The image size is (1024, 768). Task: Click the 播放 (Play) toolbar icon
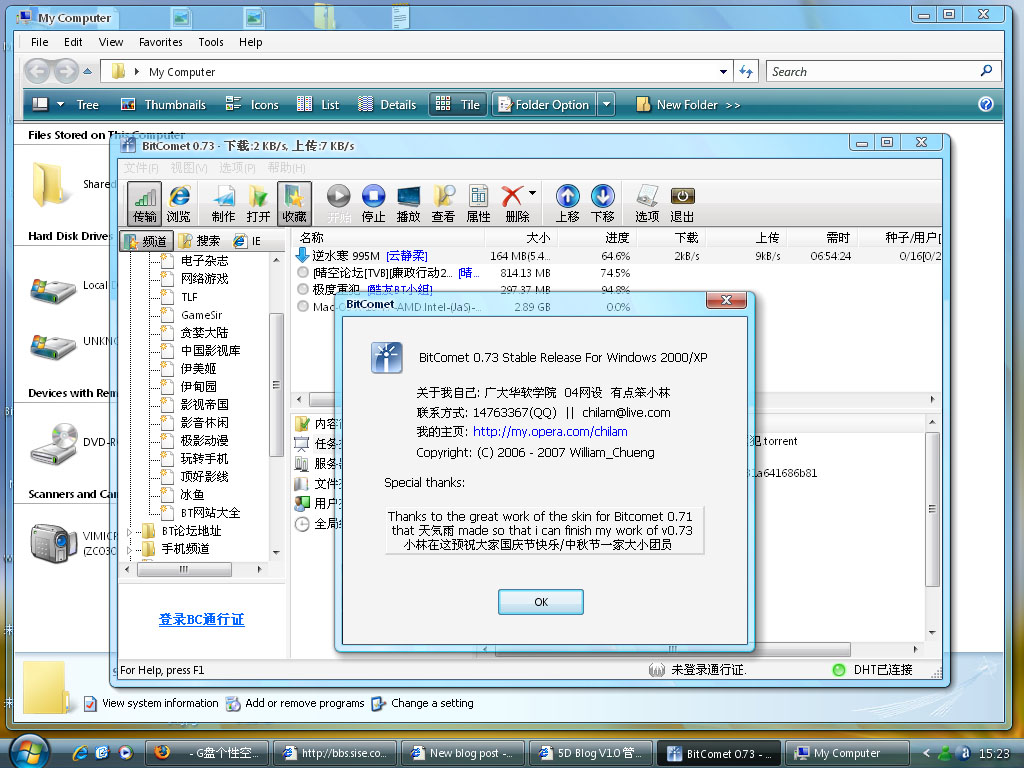click(408, 203)
